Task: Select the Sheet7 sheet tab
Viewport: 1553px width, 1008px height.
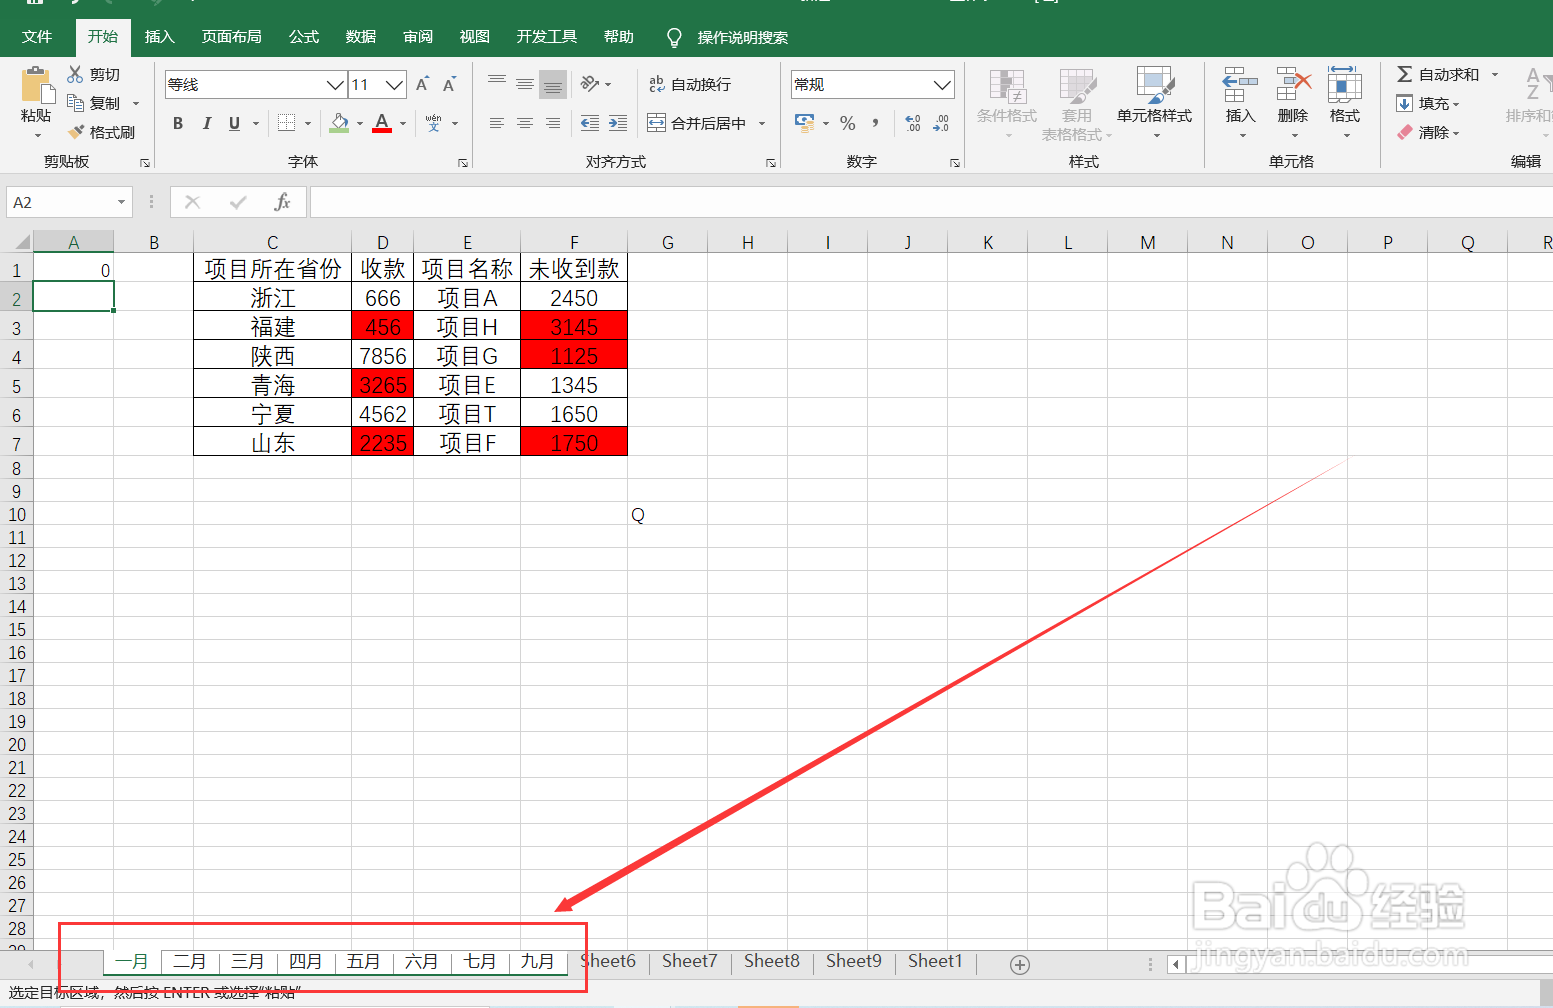Action: click(690, 962)
